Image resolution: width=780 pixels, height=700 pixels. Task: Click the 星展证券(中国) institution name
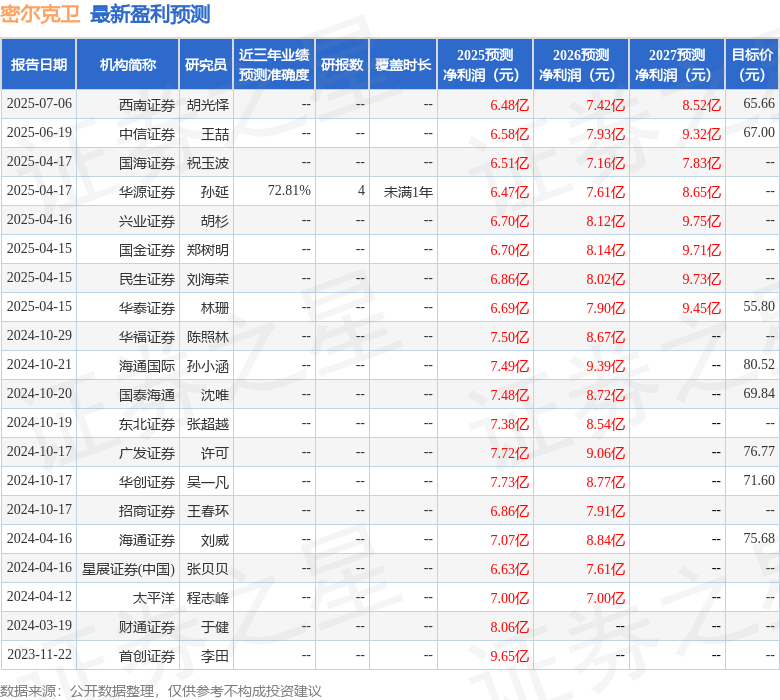(128, 569)
